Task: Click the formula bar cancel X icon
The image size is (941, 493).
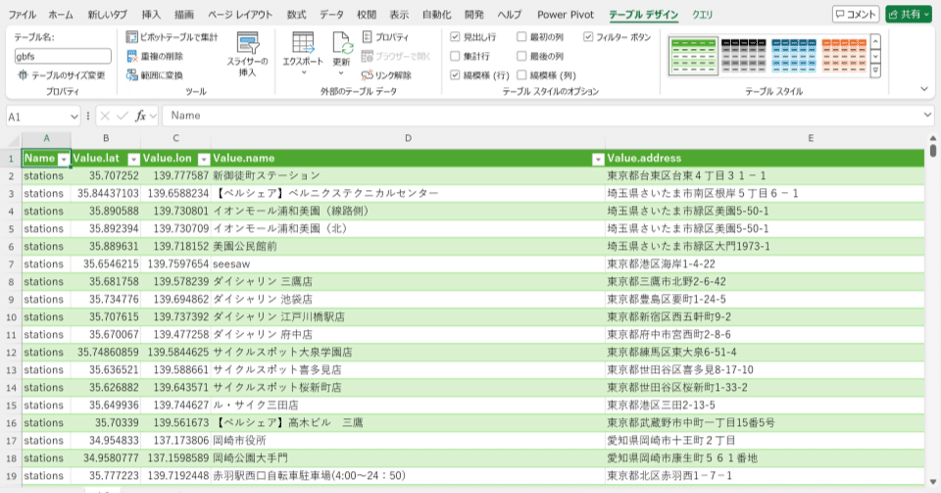Action: point(105,116)
